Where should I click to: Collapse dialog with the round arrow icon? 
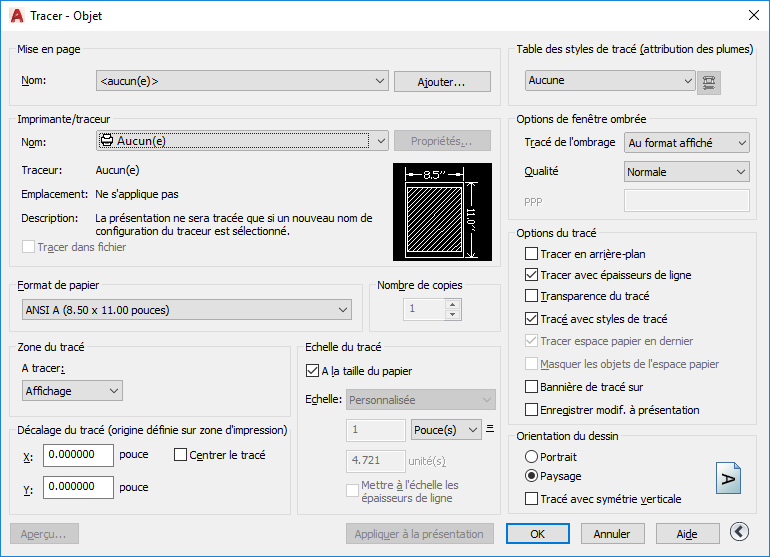pyautogui.click(x=739, y=531)
